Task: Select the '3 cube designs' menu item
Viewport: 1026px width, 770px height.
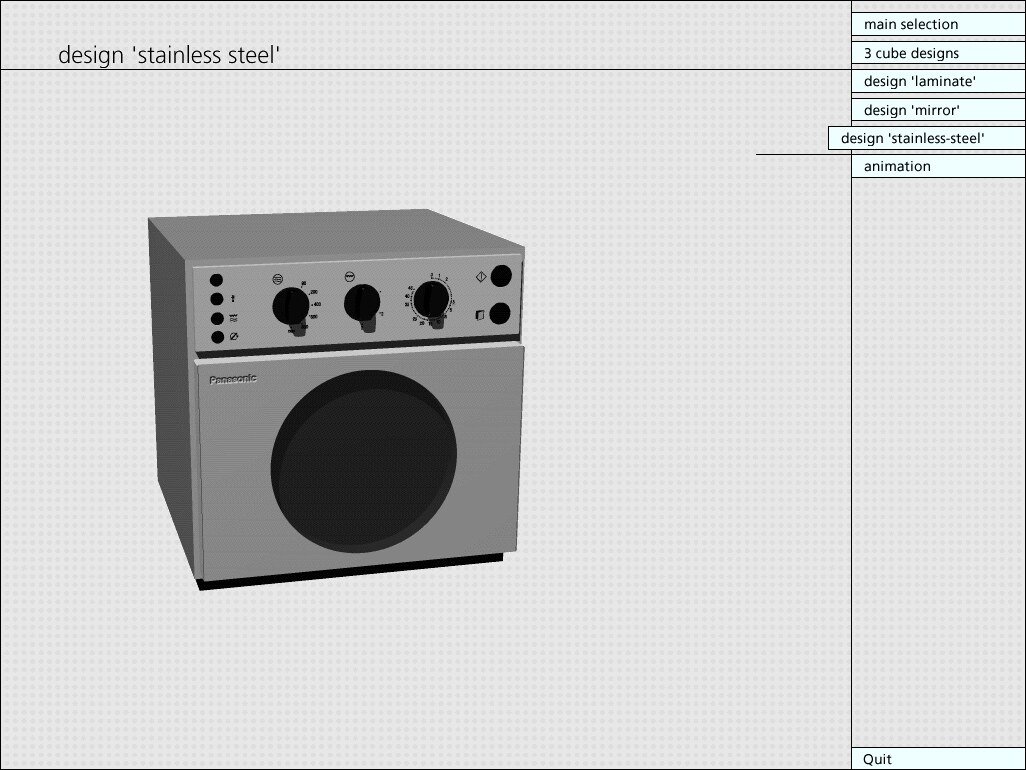Action: point(938,53)
